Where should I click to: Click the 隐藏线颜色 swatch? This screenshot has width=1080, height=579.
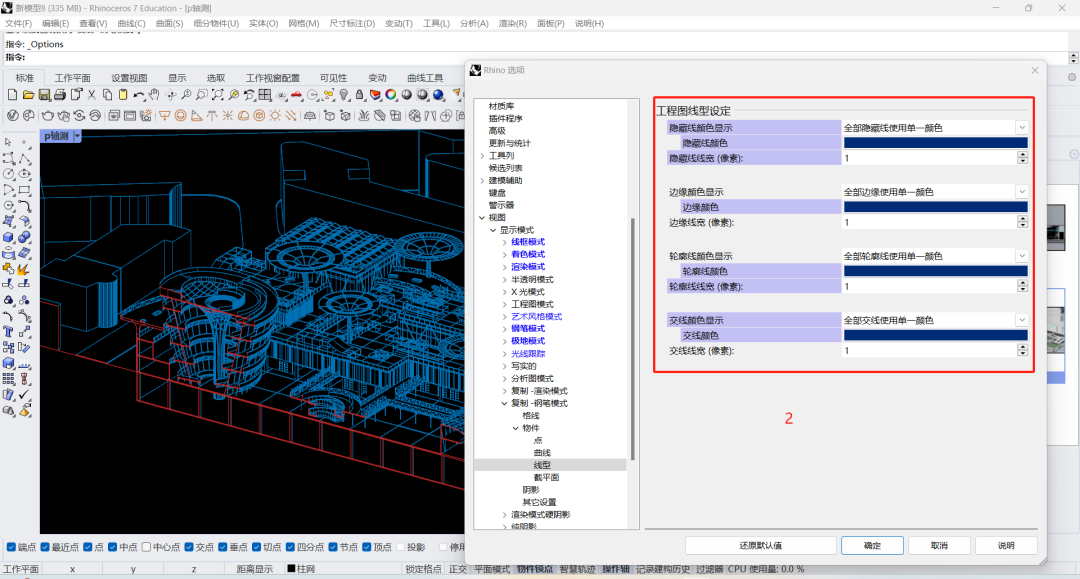point(935,143)
